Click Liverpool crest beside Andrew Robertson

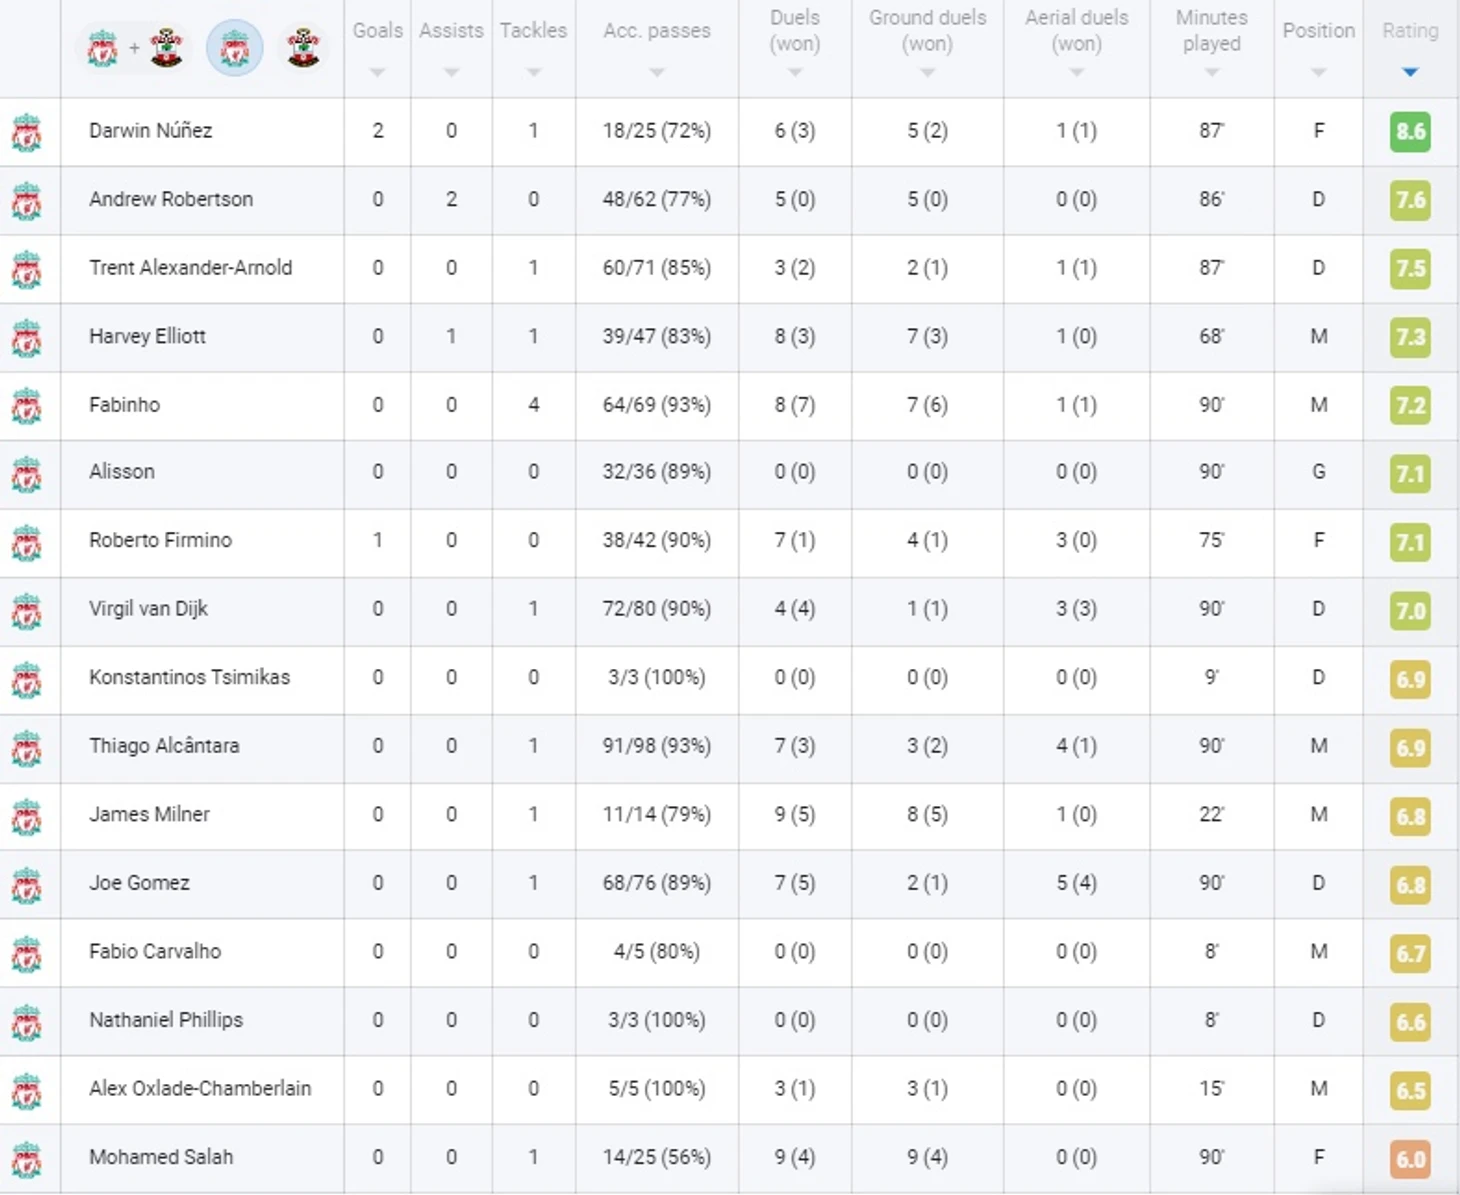click(27, 201)
